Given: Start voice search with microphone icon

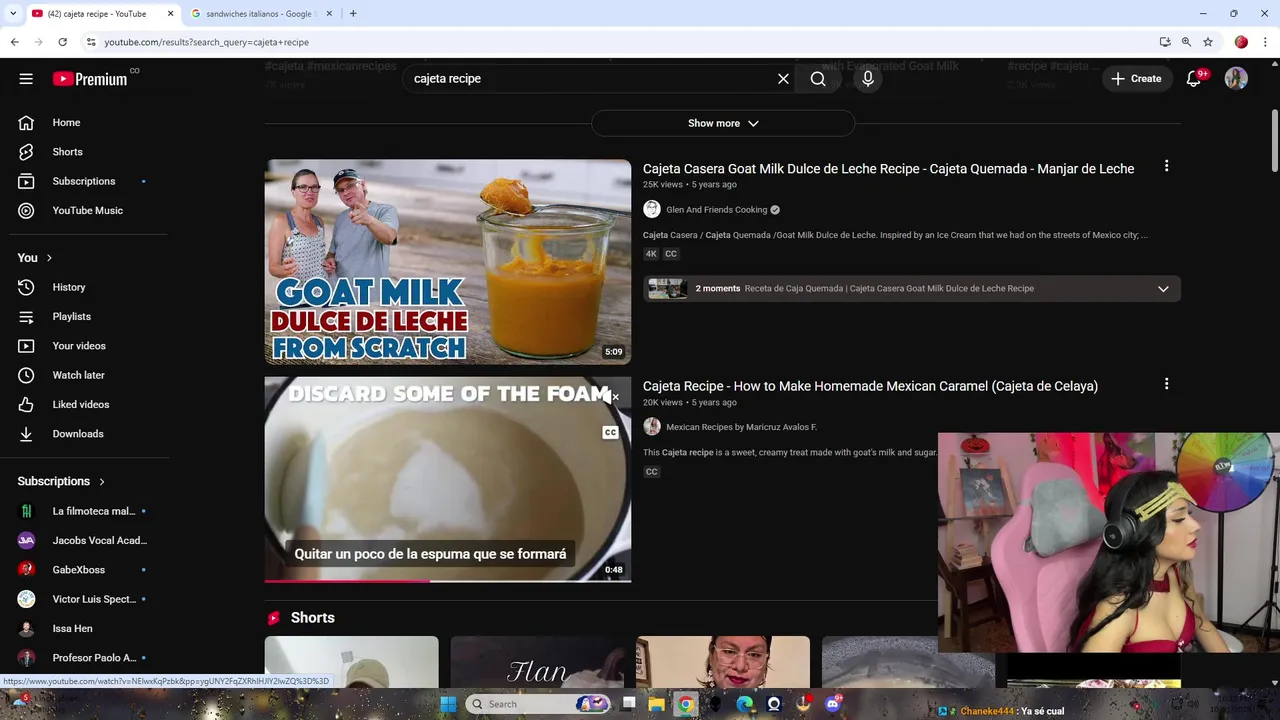Looking at the screenshot, I should (868, 79).
